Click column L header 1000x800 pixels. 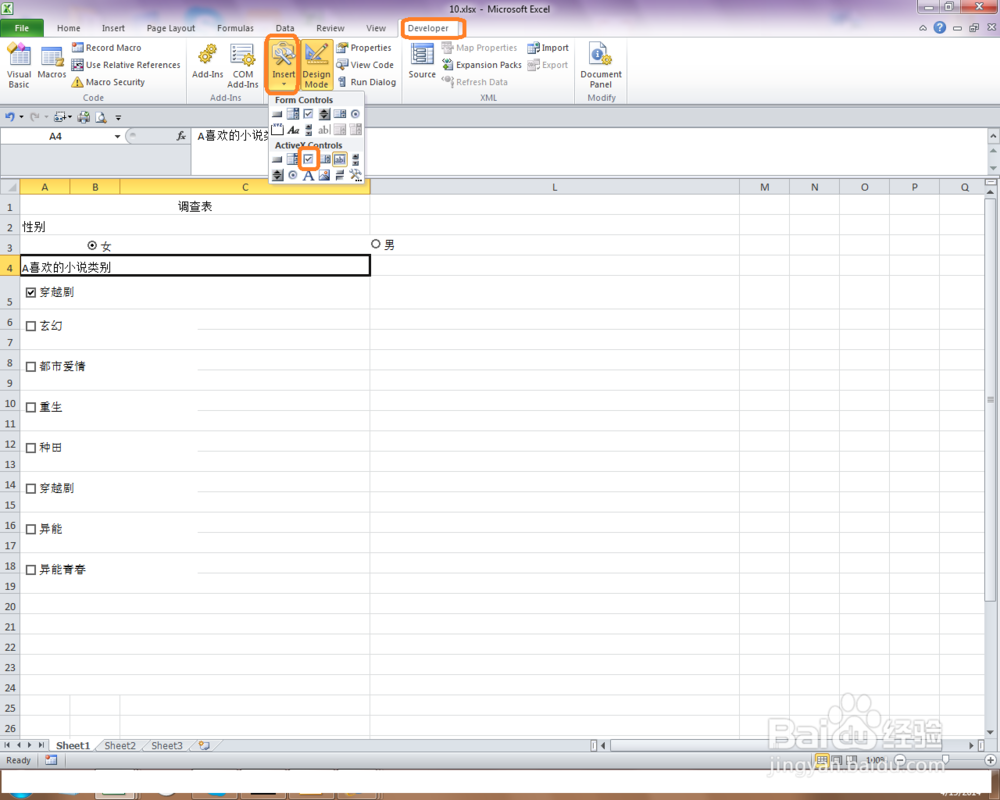tap(554, 187)
